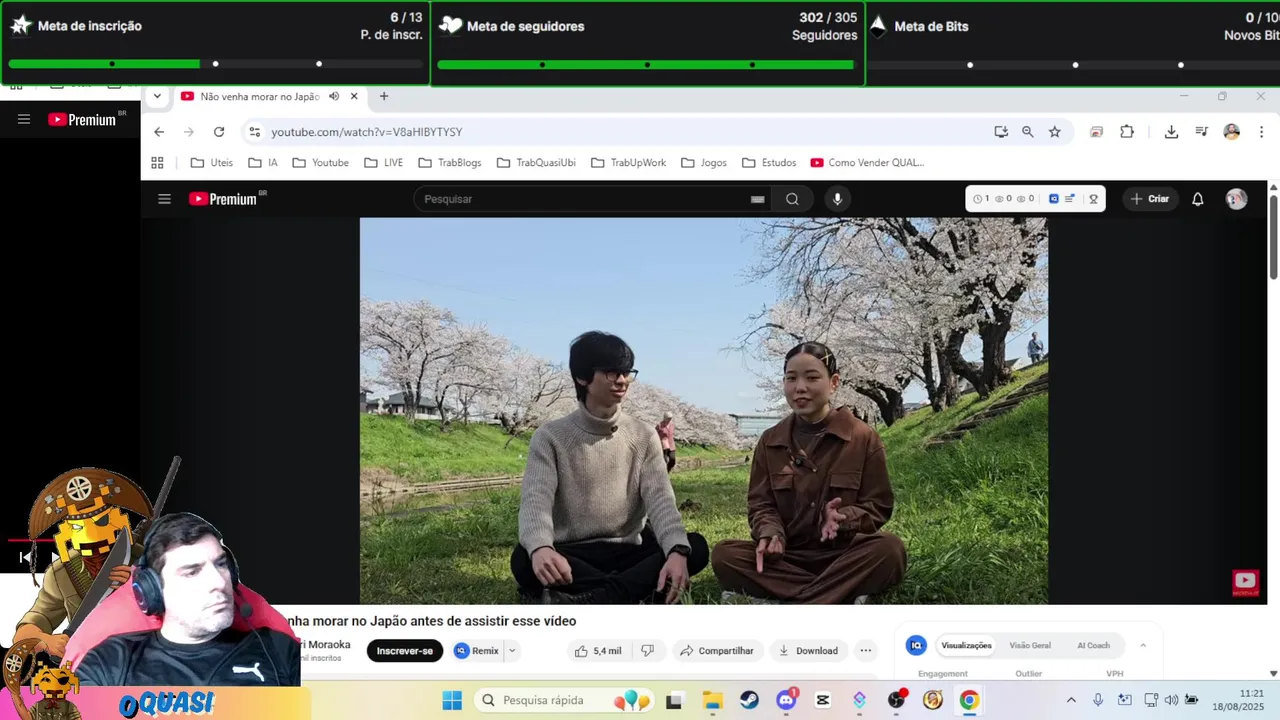
Task: Open the TrabBlogs bookmarks folder
Action: (450, 163)
